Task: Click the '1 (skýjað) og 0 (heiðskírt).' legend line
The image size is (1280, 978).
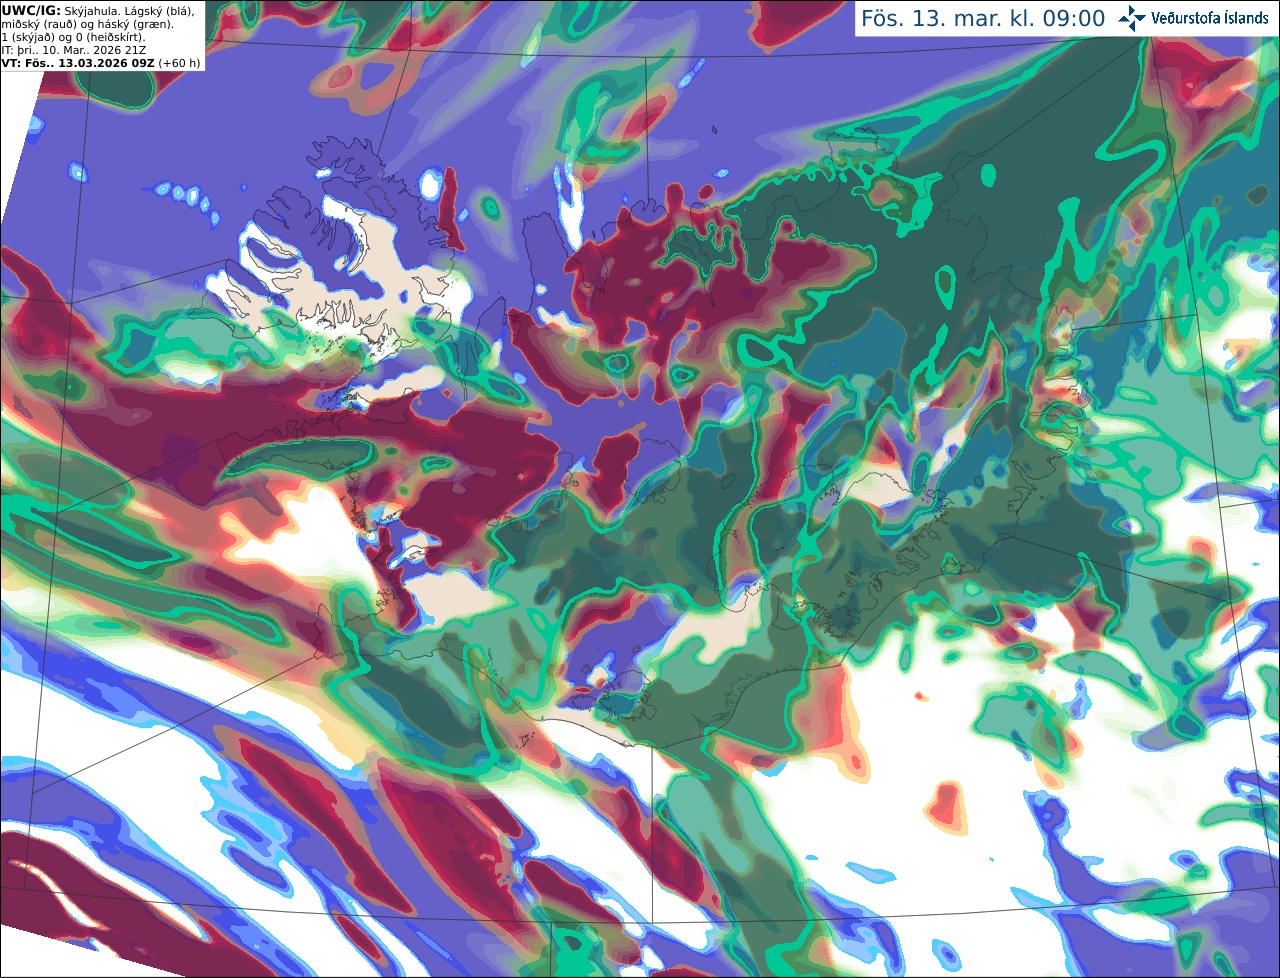Action: click(x=73, y=37)
